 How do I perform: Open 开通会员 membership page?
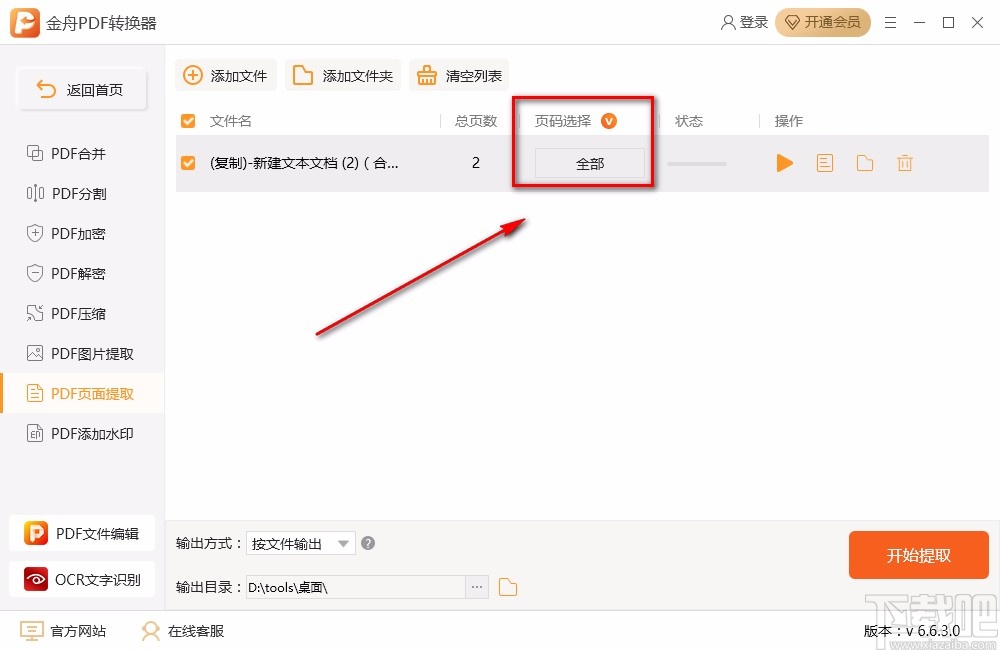click(823, 21)
